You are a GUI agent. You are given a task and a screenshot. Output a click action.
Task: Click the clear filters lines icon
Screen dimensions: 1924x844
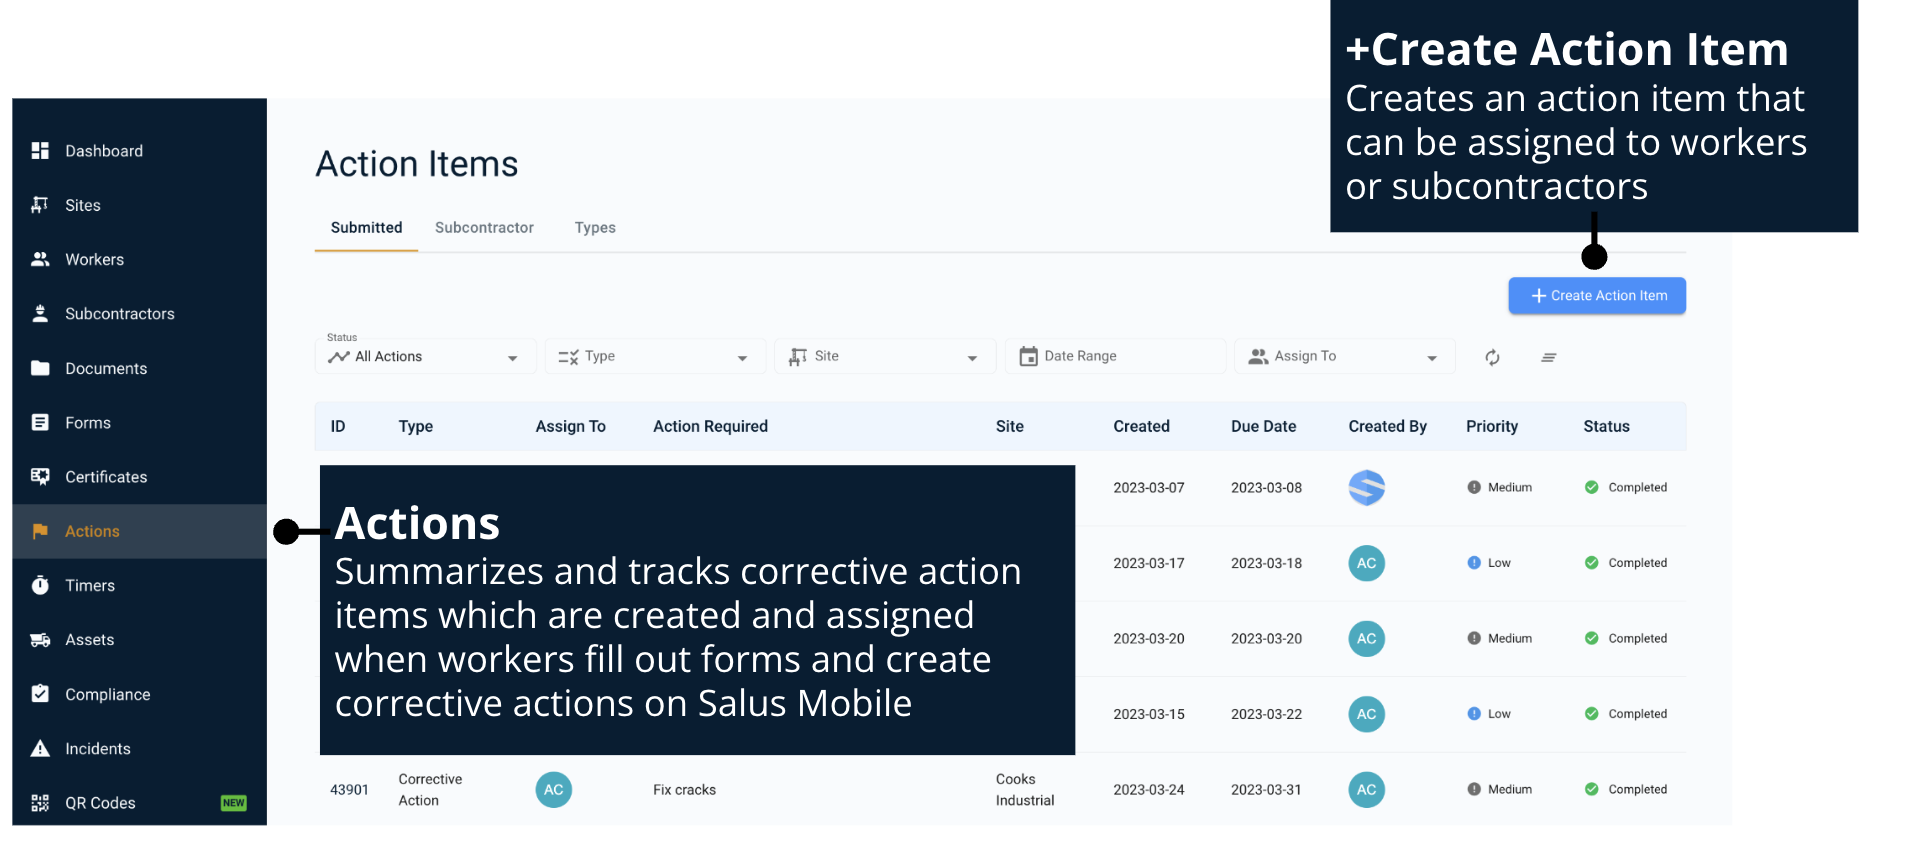pos(1548,357)
